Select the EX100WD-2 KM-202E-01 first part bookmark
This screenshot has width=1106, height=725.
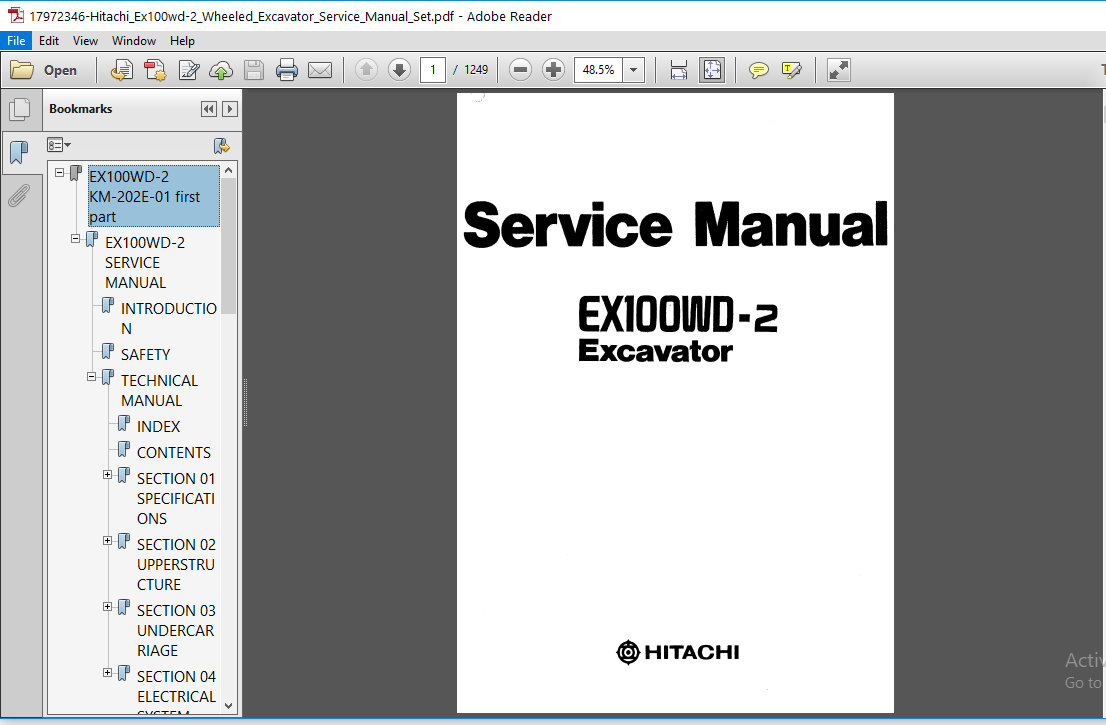coord(154,196)
